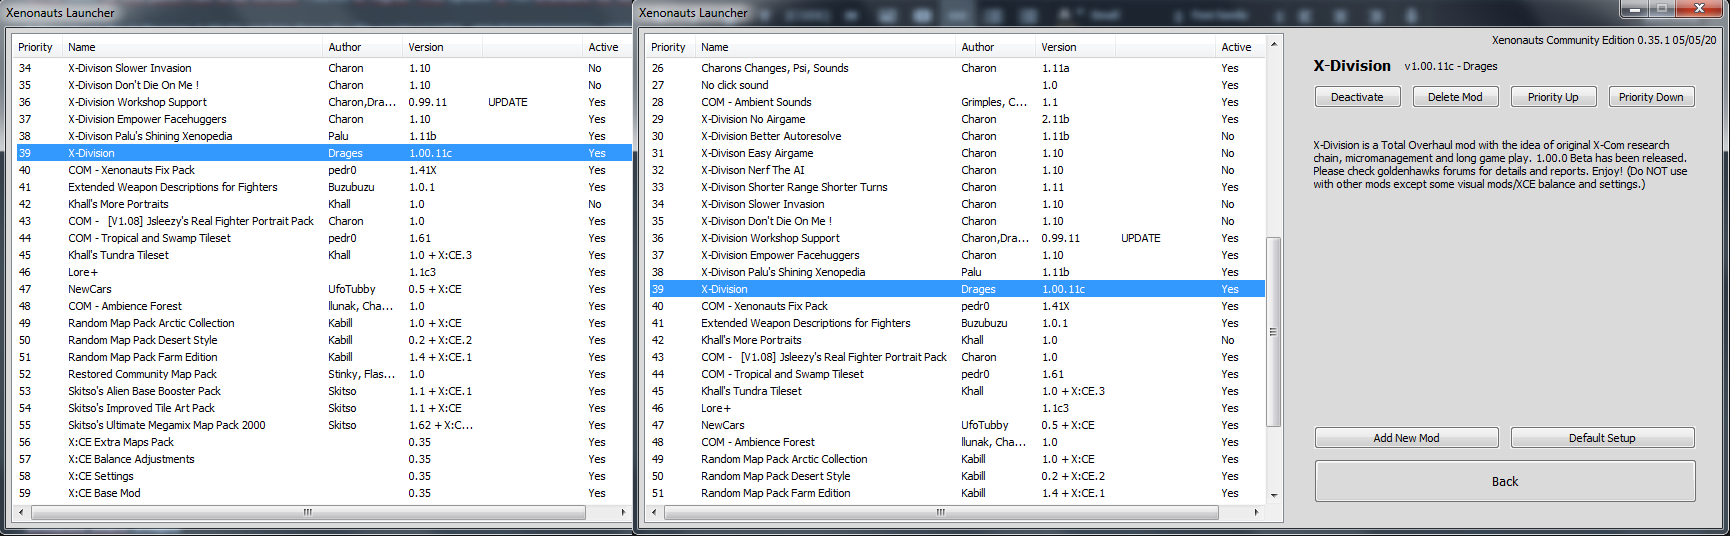
Task: Select 'X-Divison Slower Invasion' in left window
Action: [323, 68]
